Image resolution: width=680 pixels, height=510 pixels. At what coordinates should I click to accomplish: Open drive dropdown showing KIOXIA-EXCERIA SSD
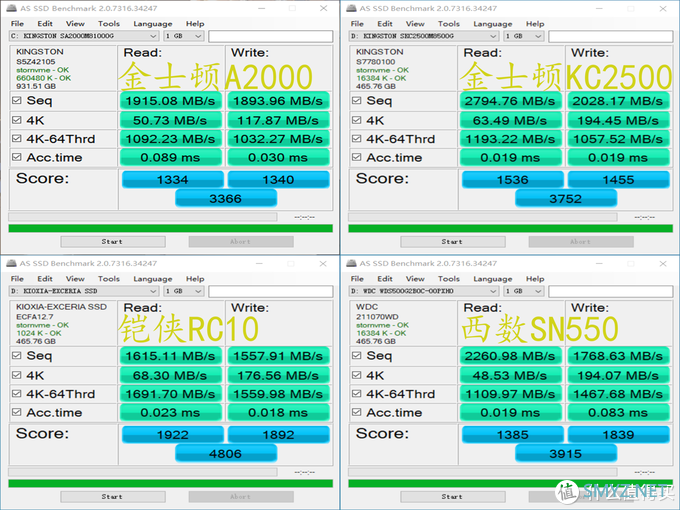click(84, 291)
